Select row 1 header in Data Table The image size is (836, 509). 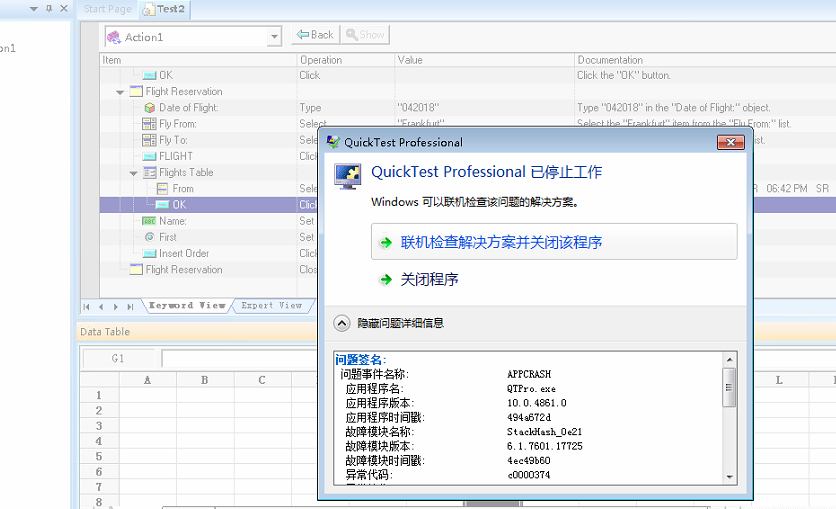click(99, 395)
